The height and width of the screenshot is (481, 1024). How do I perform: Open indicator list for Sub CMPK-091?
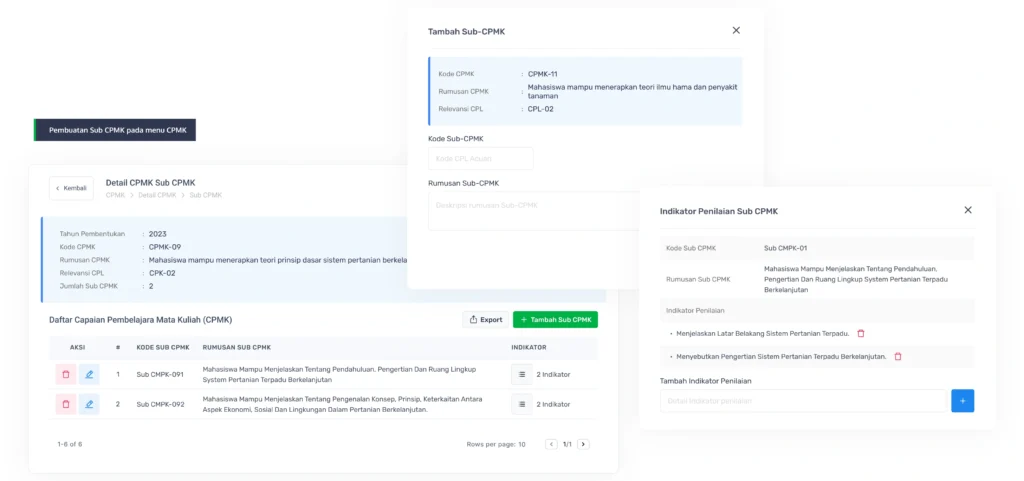pyautogui.click(x=521, y=375)
